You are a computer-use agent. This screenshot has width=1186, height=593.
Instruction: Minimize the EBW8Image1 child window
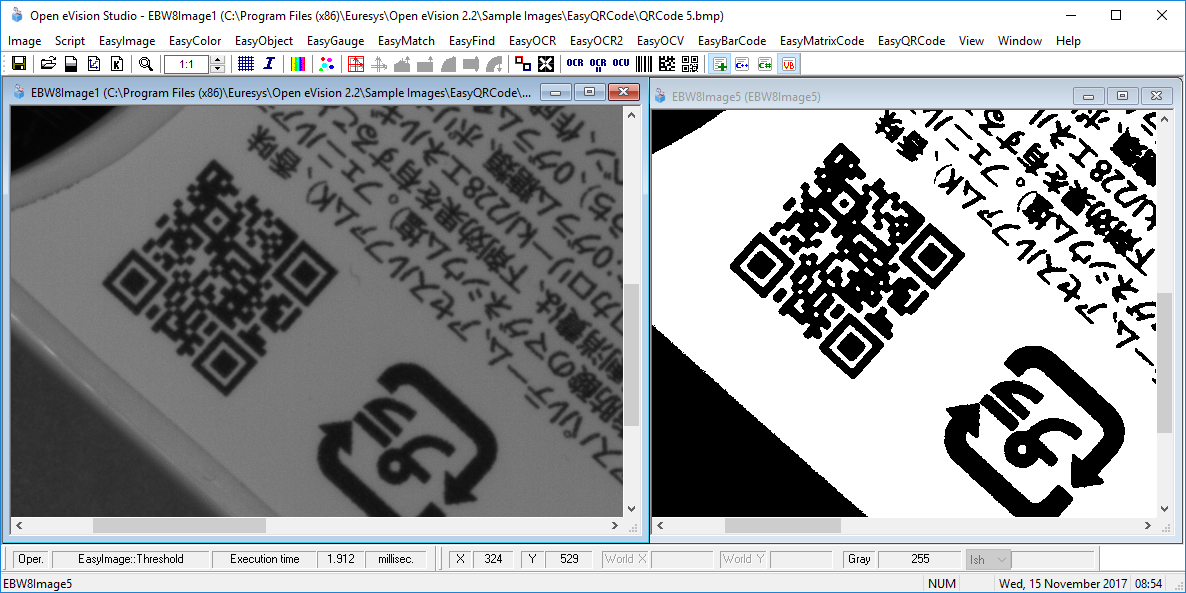click(557, 92)
